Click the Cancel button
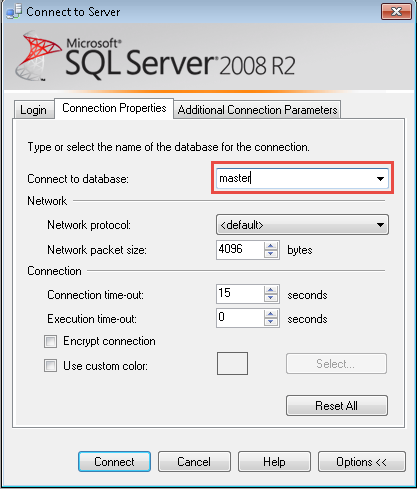417x489 pixels. coord(194,462)
